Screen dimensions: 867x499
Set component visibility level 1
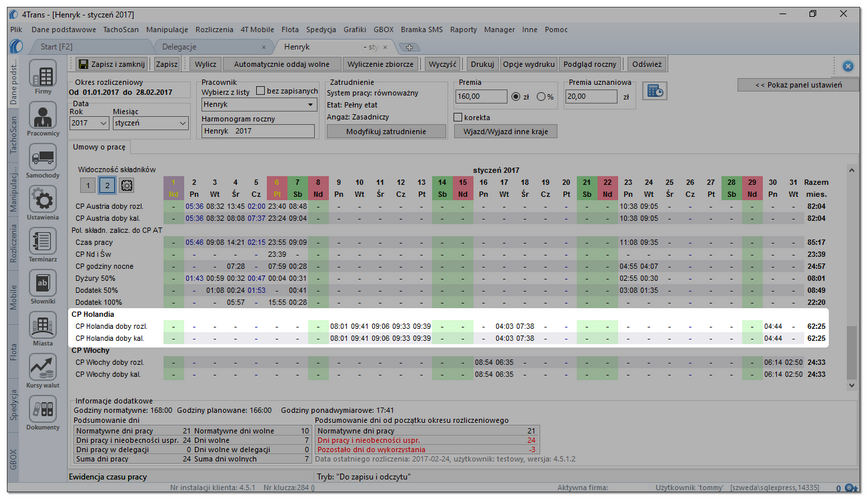coord(88,185)
